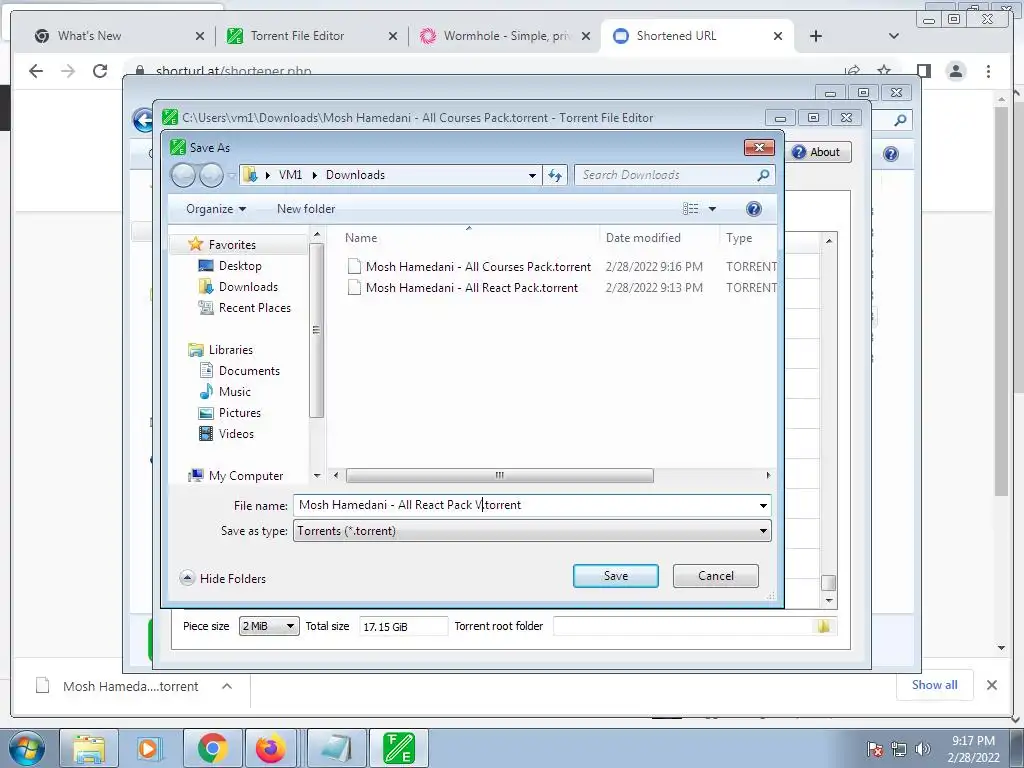Click the Forward arrow in Save As dialog
The width and height of the screenshot is (1024, 768).
click(211, 175)
